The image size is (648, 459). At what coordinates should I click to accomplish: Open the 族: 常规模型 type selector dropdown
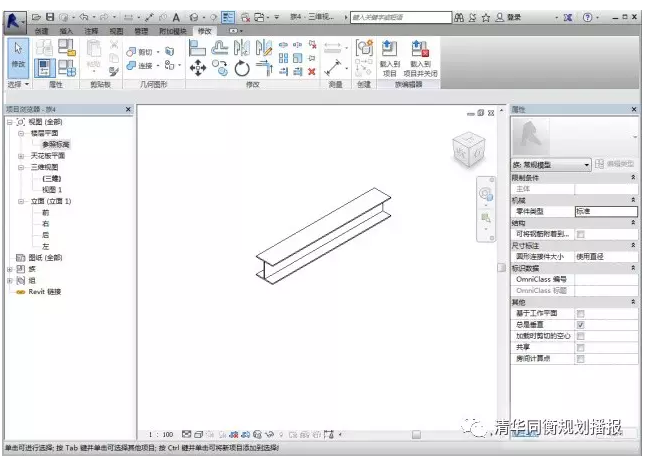[x=550, y=165]
